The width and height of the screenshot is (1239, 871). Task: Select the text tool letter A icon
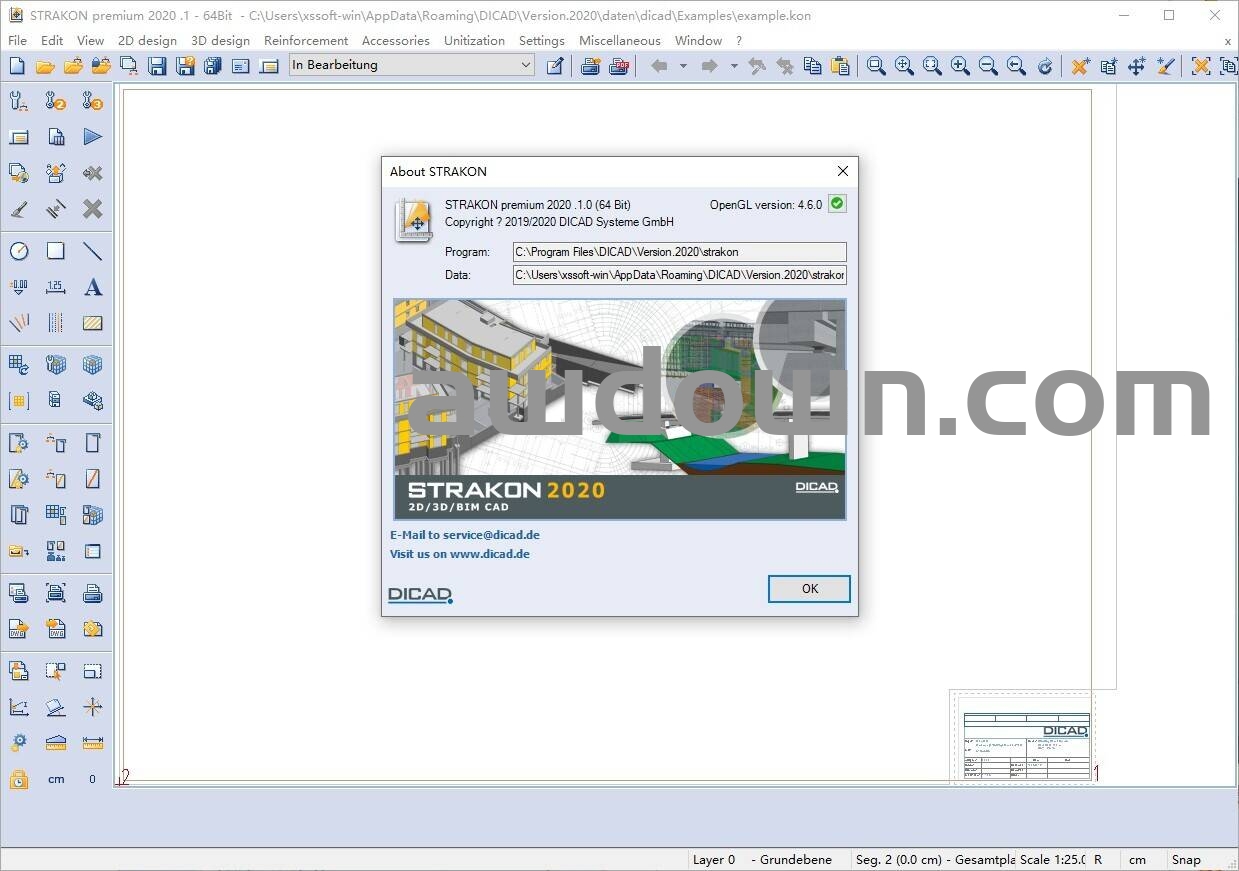pyautogui.click(x=93, y=288)
